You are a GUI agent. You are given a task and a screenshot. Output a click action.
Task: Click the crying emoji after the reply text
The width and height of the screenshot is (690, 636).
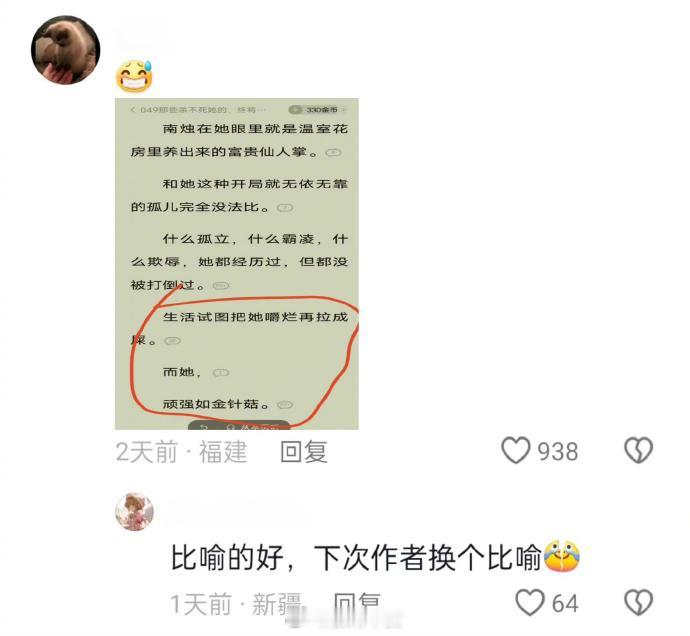pos(562,555)
